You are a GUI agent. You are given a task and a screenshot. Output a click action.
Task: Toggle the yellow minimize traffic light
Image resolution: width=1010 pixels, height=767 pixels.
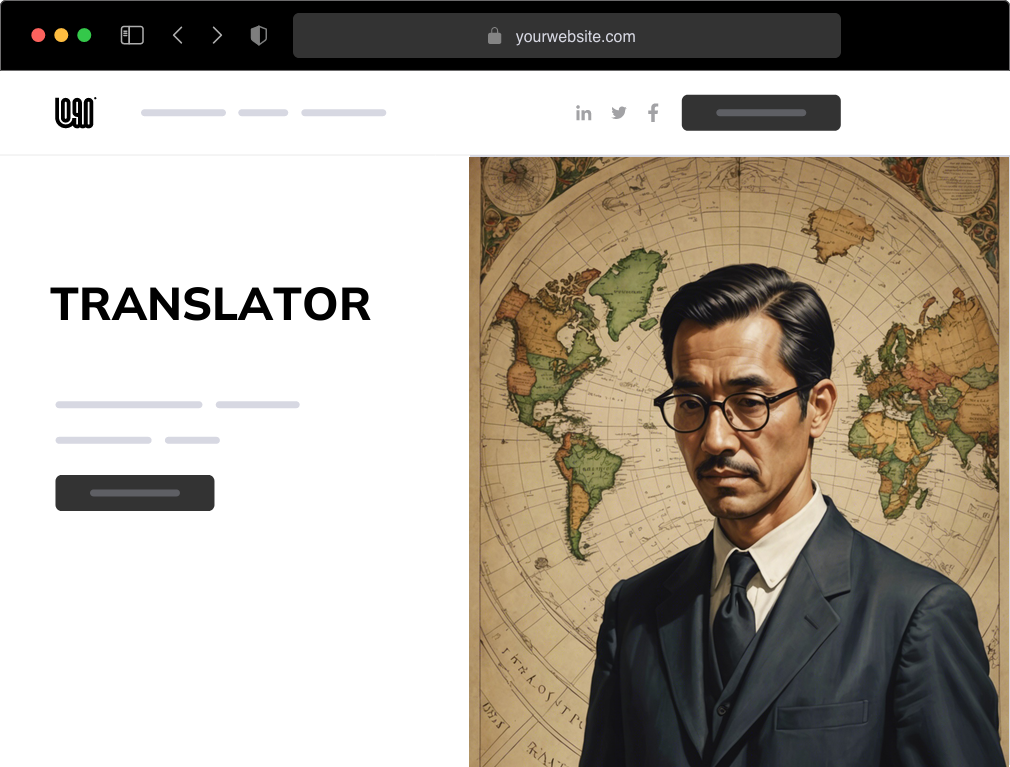pos(62,33)
